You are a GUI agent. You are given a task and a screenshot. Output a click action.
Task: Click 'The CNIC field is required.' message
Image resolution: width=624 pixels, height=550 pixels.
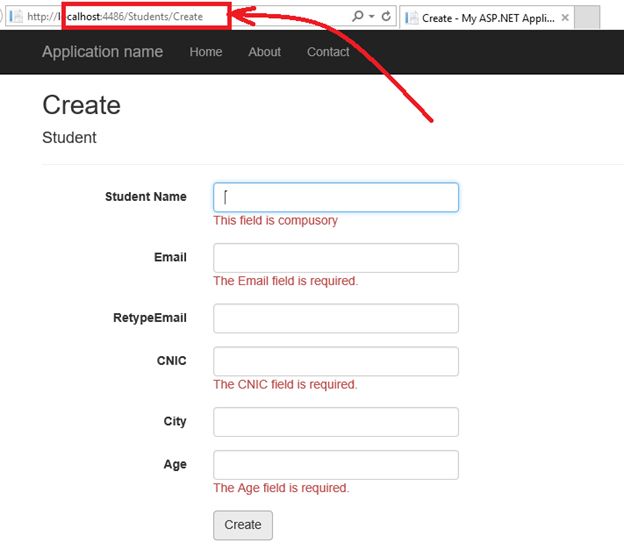point(285,384)
